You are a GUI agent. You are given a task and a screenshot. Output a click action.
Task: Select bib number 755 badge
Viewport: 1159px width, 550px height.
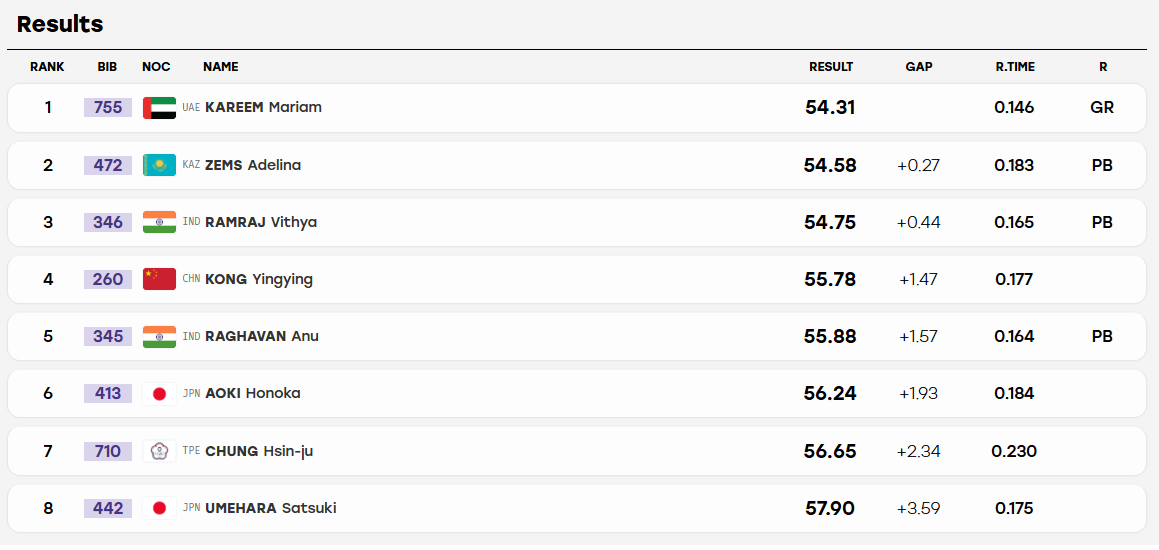coord(108,107)
